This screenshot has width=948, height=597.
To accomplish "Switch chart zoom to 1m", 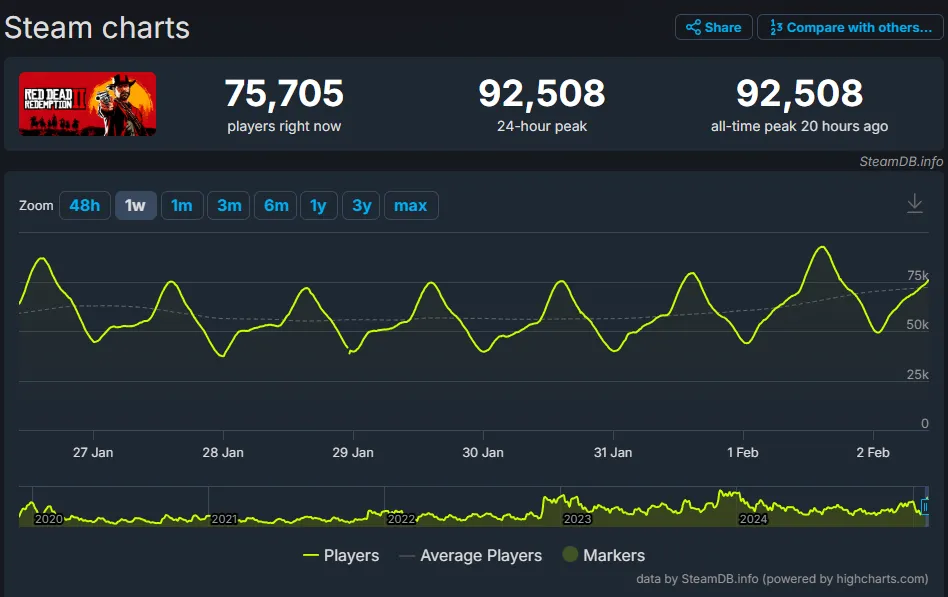I will point(182,206).
